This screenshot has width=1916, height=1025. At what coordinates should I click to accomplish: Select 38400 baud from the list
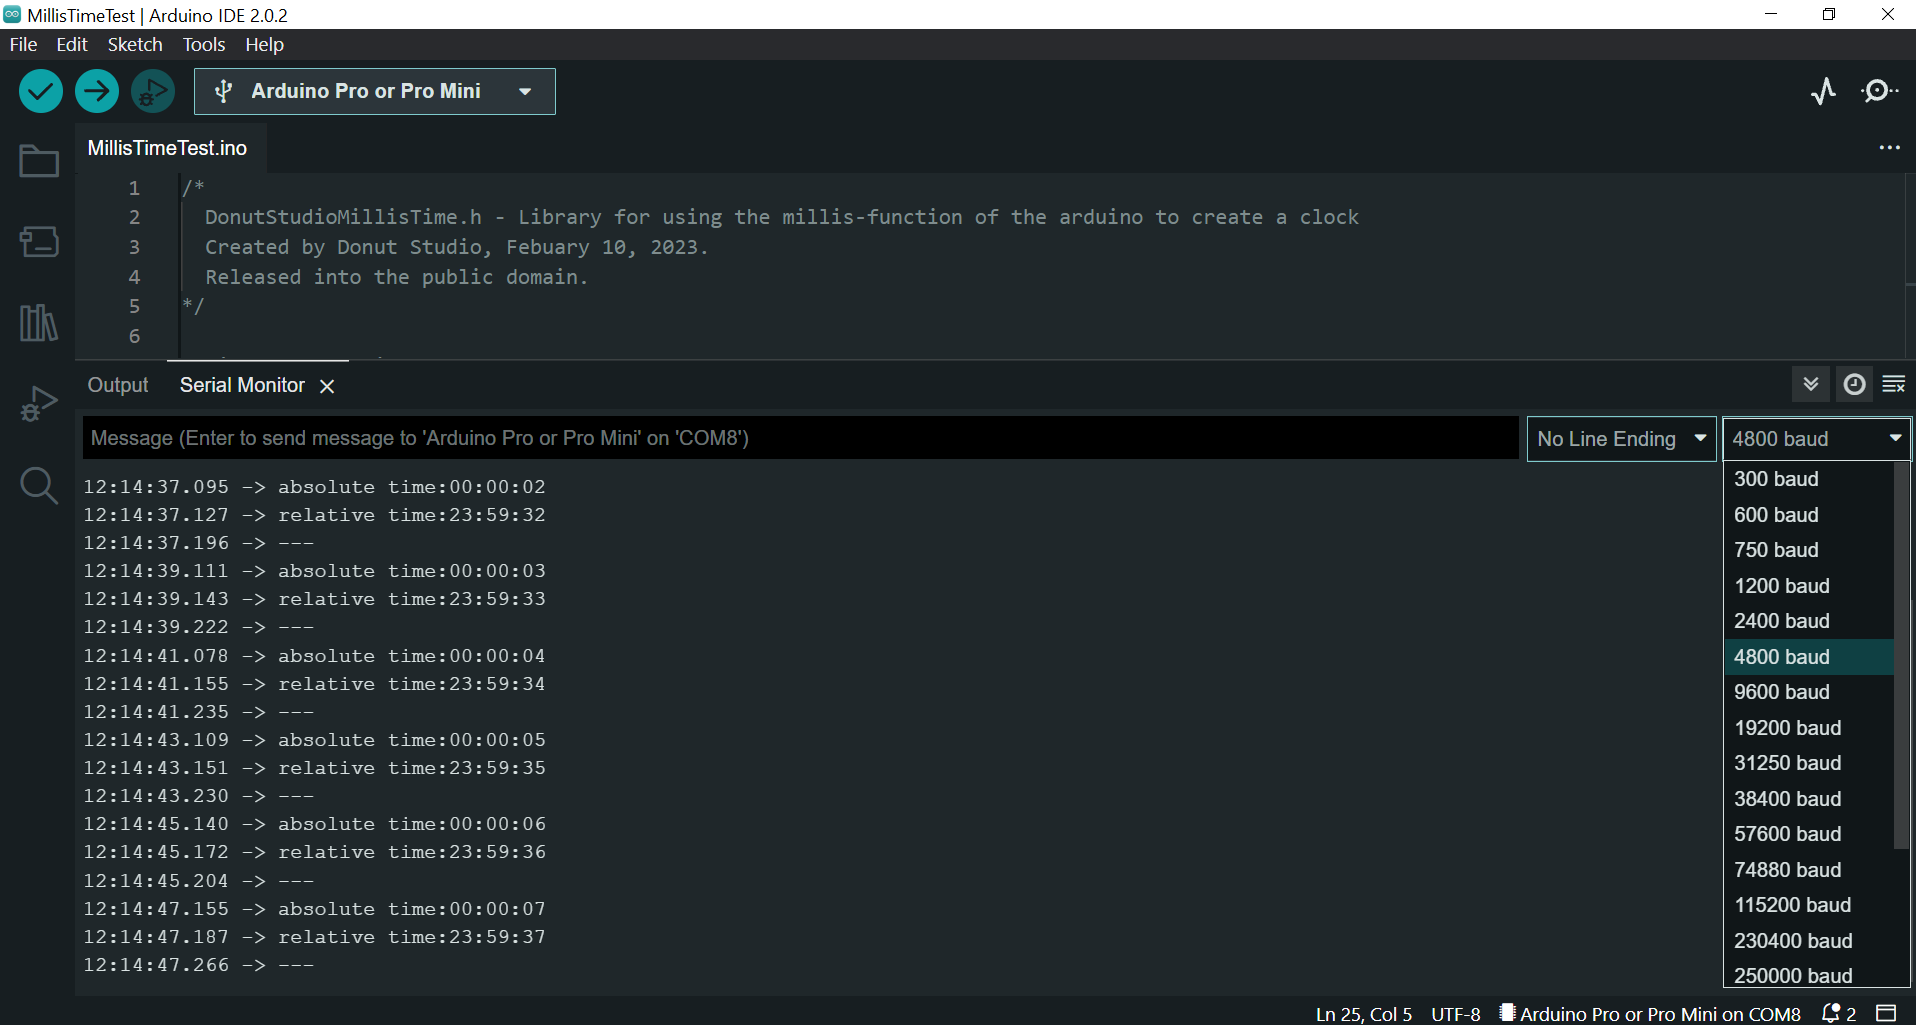[1809, 799]
